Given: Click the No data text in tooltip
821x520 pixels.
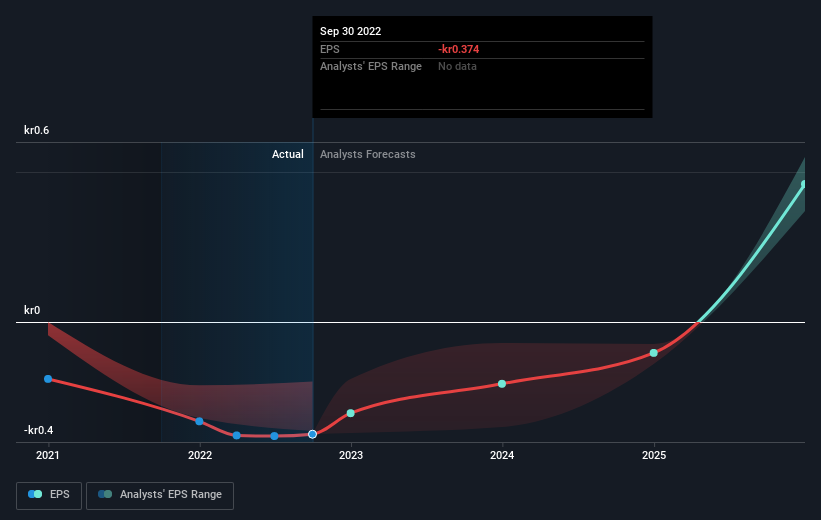Looking at the screenshot, I should click(x=457, y=67).
